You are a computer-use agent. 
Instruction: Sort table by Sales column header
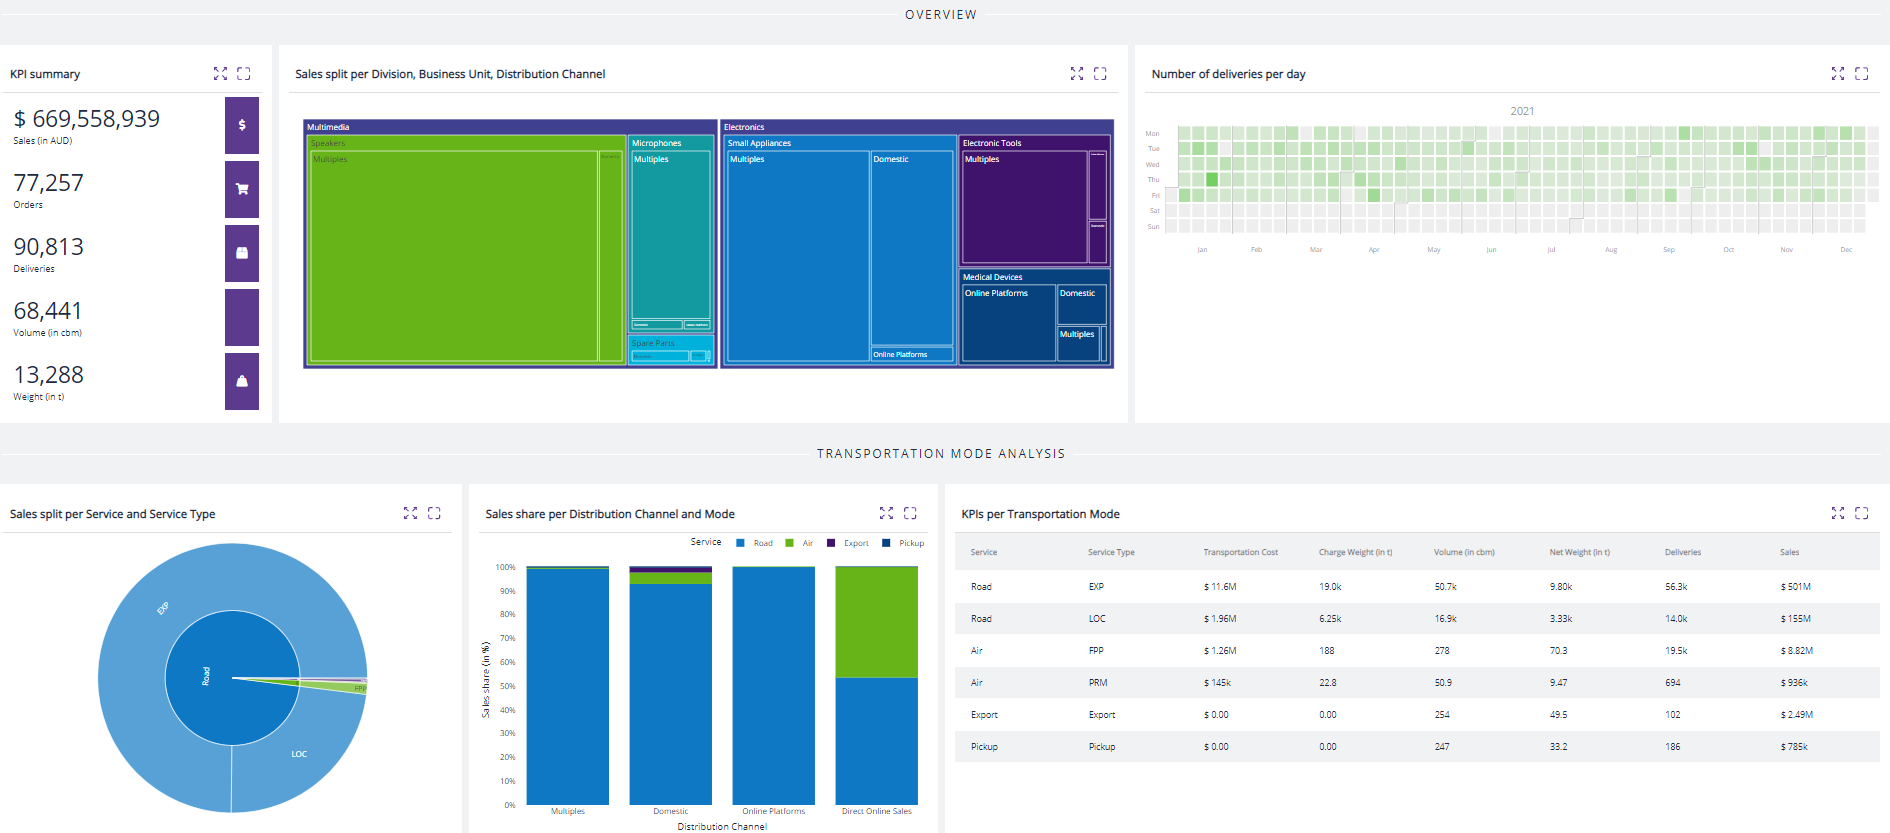pyautogui.click(x=1789, y=552)
